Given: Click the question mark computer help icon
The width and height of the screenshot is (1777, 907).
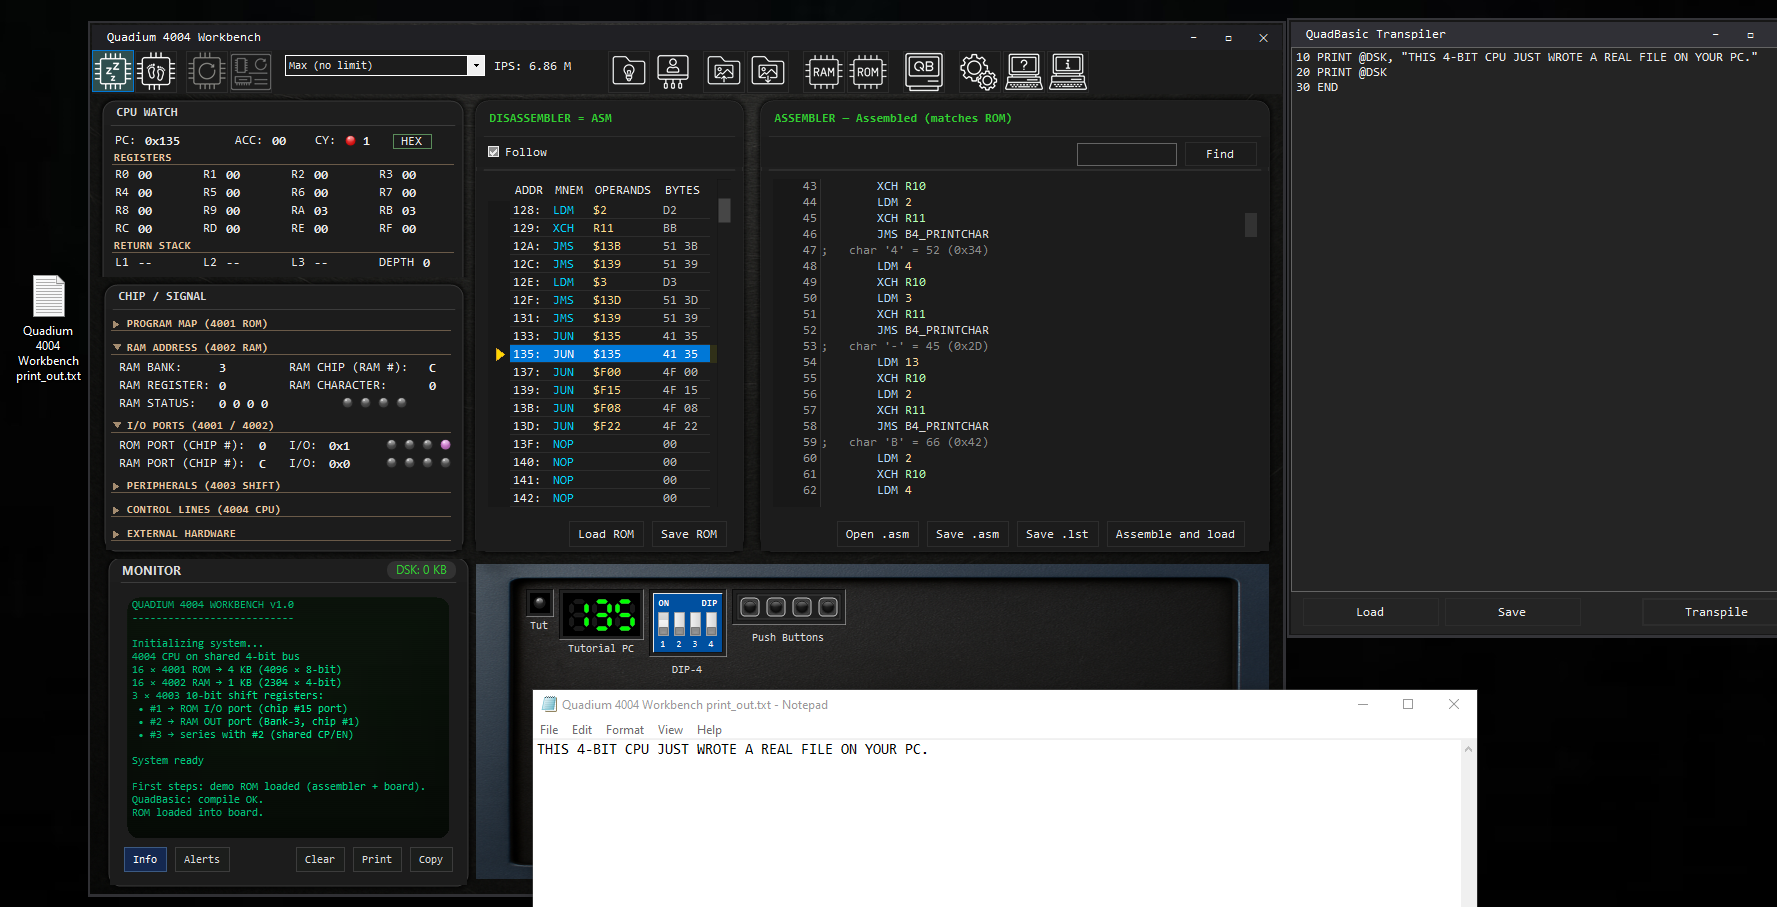Looking at the screenshot, I should pyautogui.click(x=1024, y=72).
